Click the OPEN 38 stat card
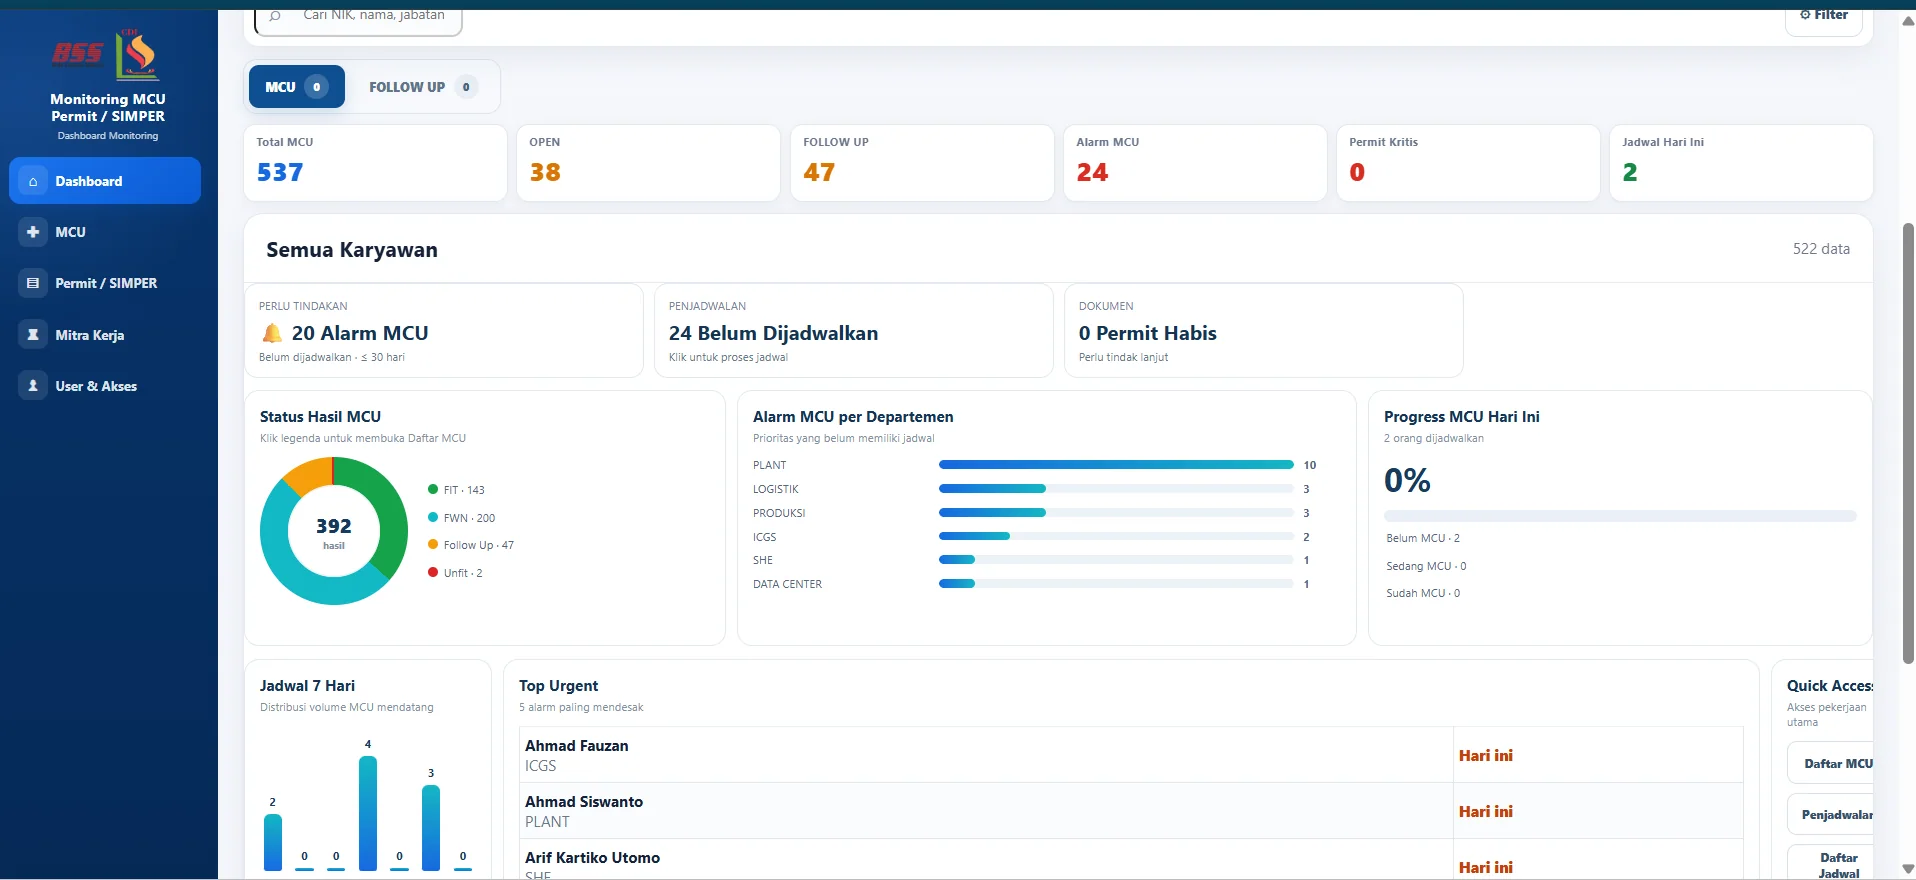Image resolution: width=1916 pixels, height=880 pixels. [649, 163]
